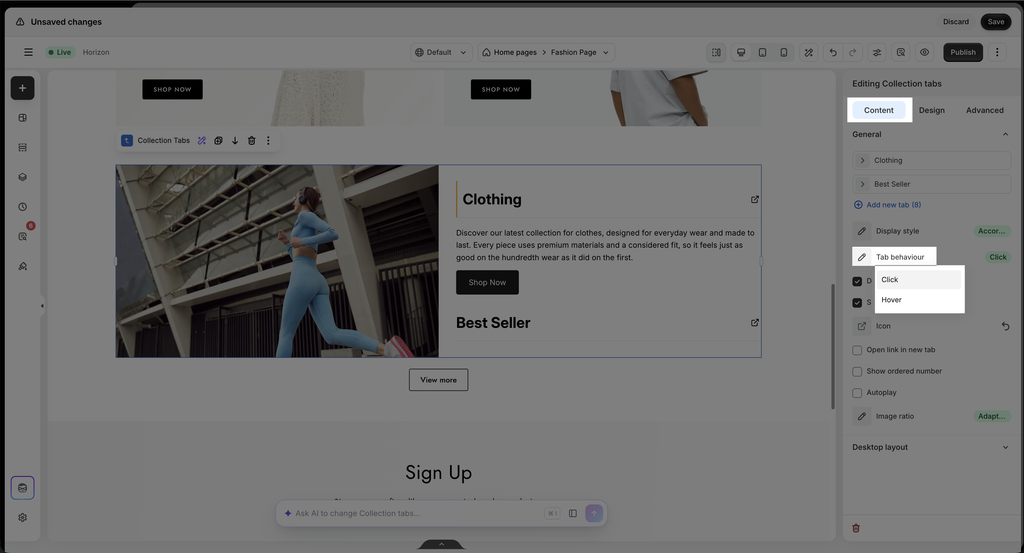This screenshot has width=1024, height=553.
Task: Click the red trash icon at panel bottom
Action: click(x=856, y=528)
